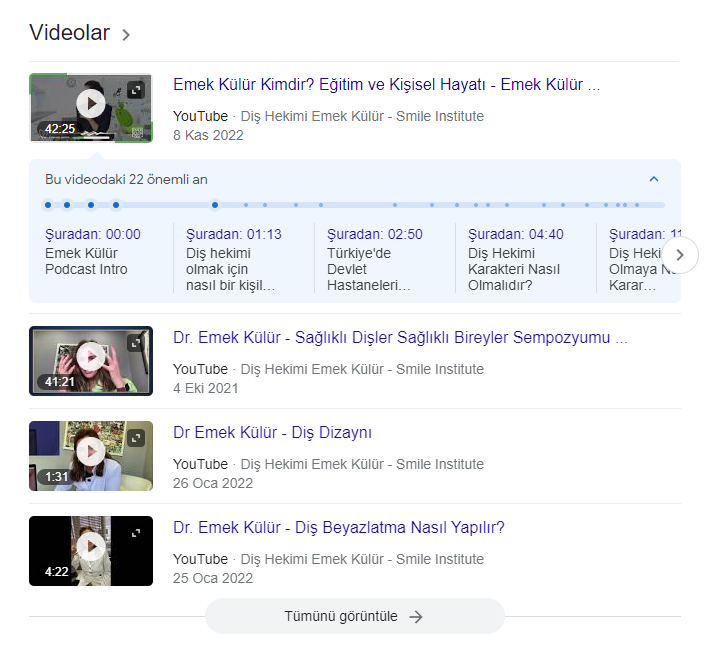Expand preview icon on 4:22 video thumbnail
Image resolution: width=712 pixels, height=650 pixels.
(136, 533)
